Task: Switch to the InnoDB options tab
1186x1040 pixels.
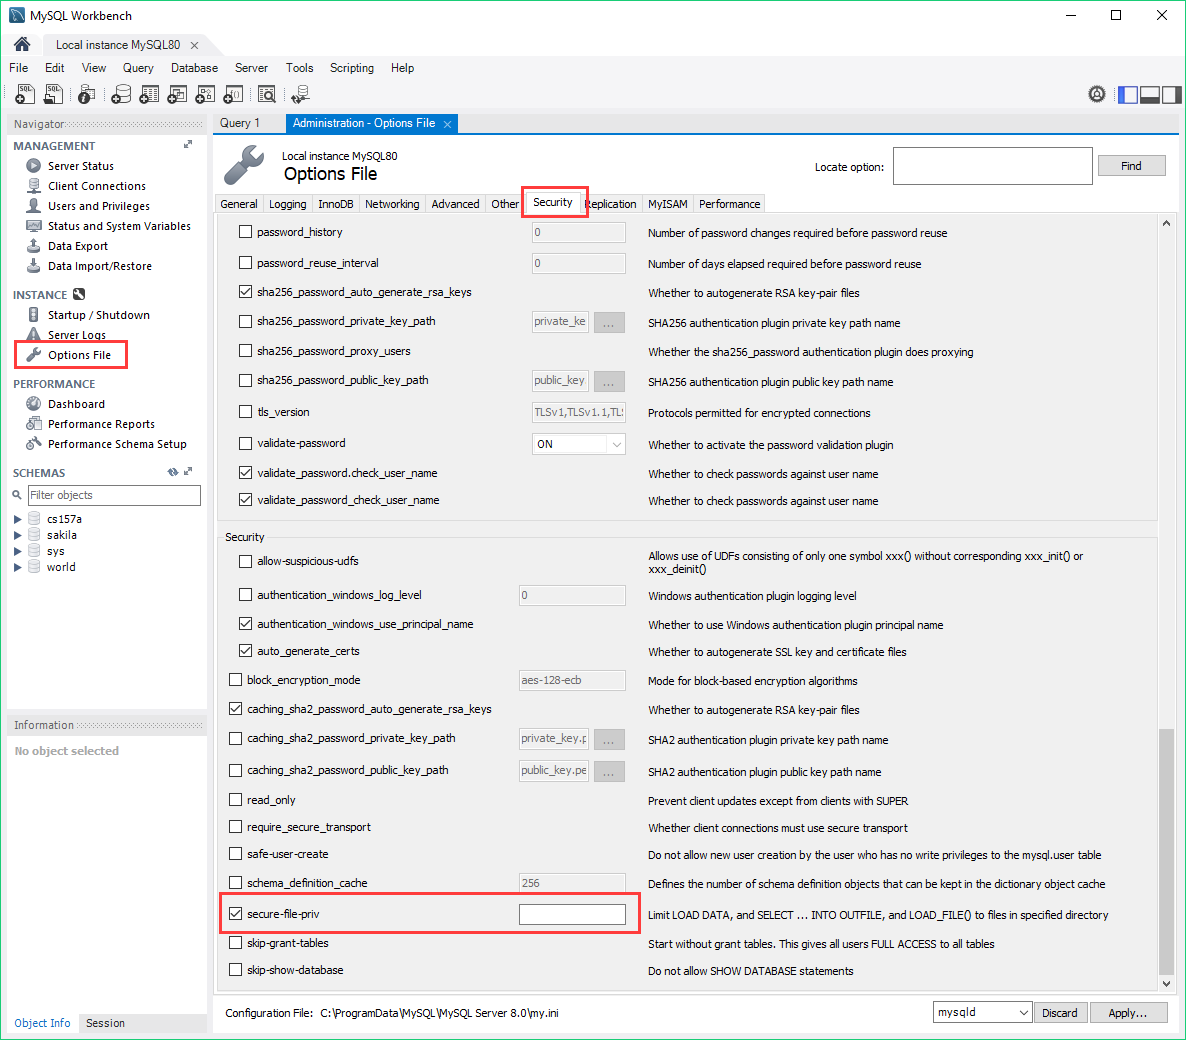Action: (335, 204)
